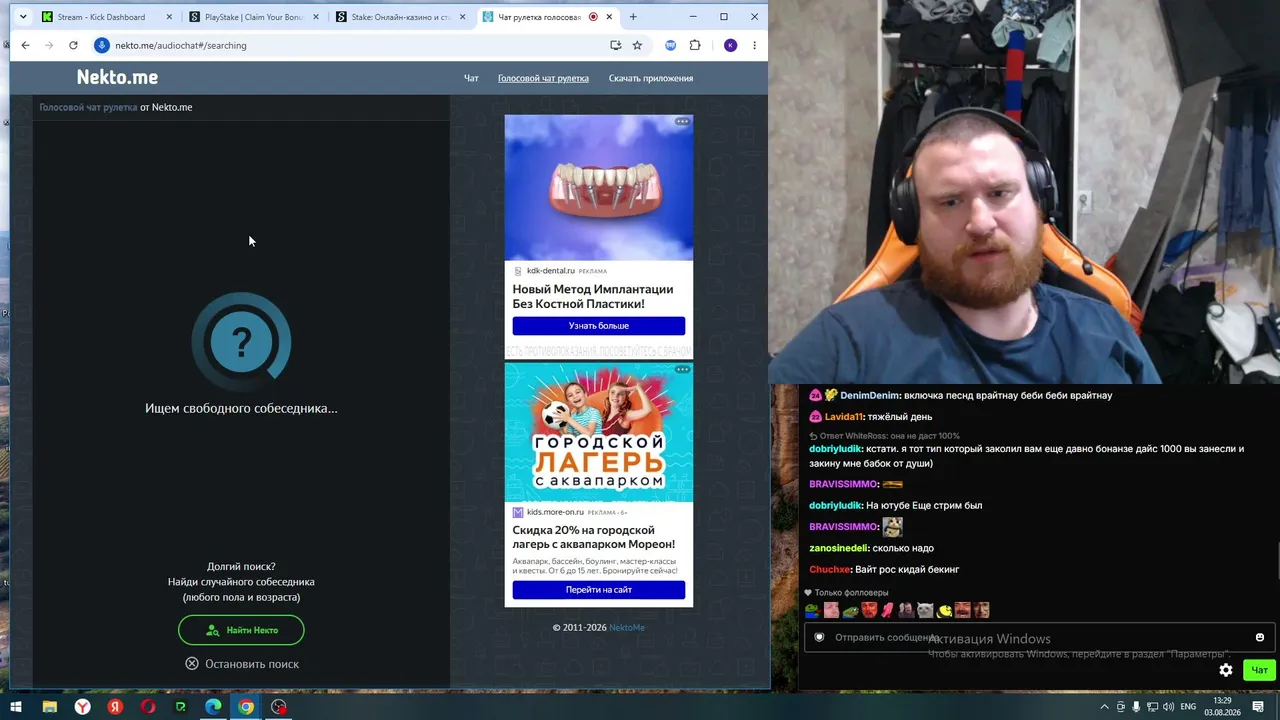Viewport: 1280px width, 720px height.
Task: Click the NektoMe footer link
Action: pos(627,628)
